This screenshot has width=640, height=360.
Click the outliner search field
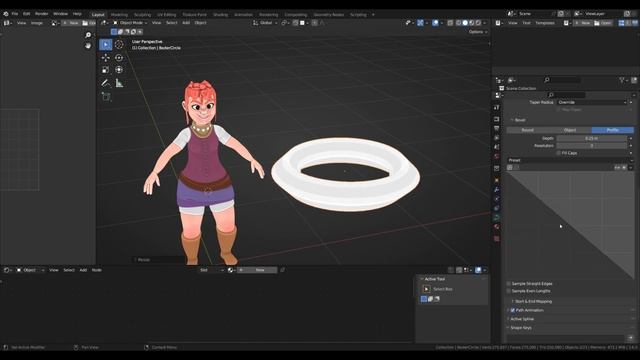pyautogui.click(x=562, y=80)
